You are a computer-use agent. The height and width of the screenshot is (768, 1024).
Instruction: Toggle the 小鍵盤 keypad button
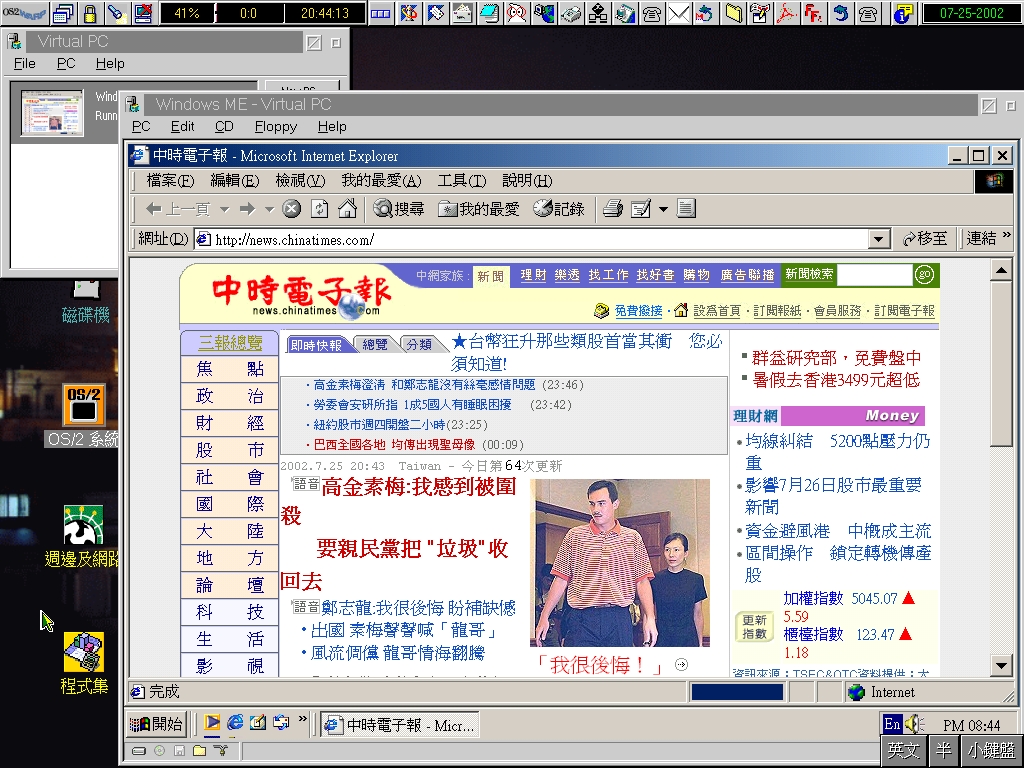pos(991,750)
